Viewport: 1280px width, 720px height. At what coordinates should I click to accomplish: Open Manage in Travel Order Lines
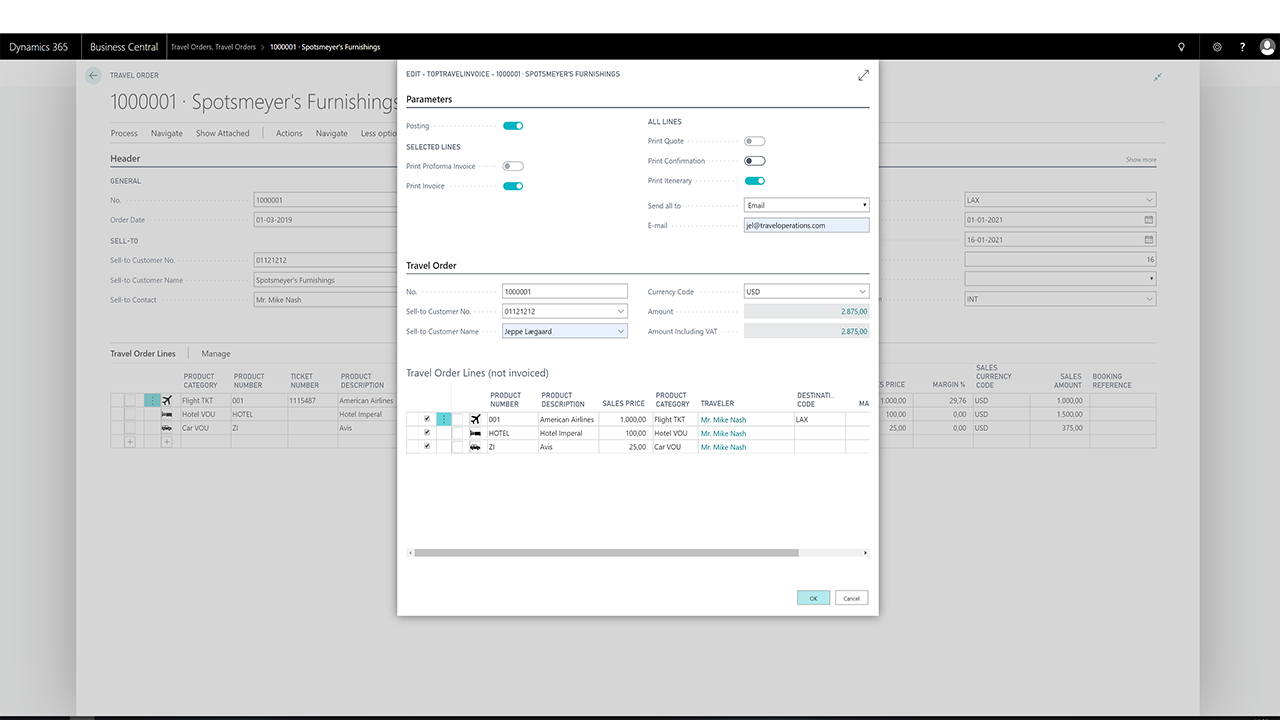(216, 354)
